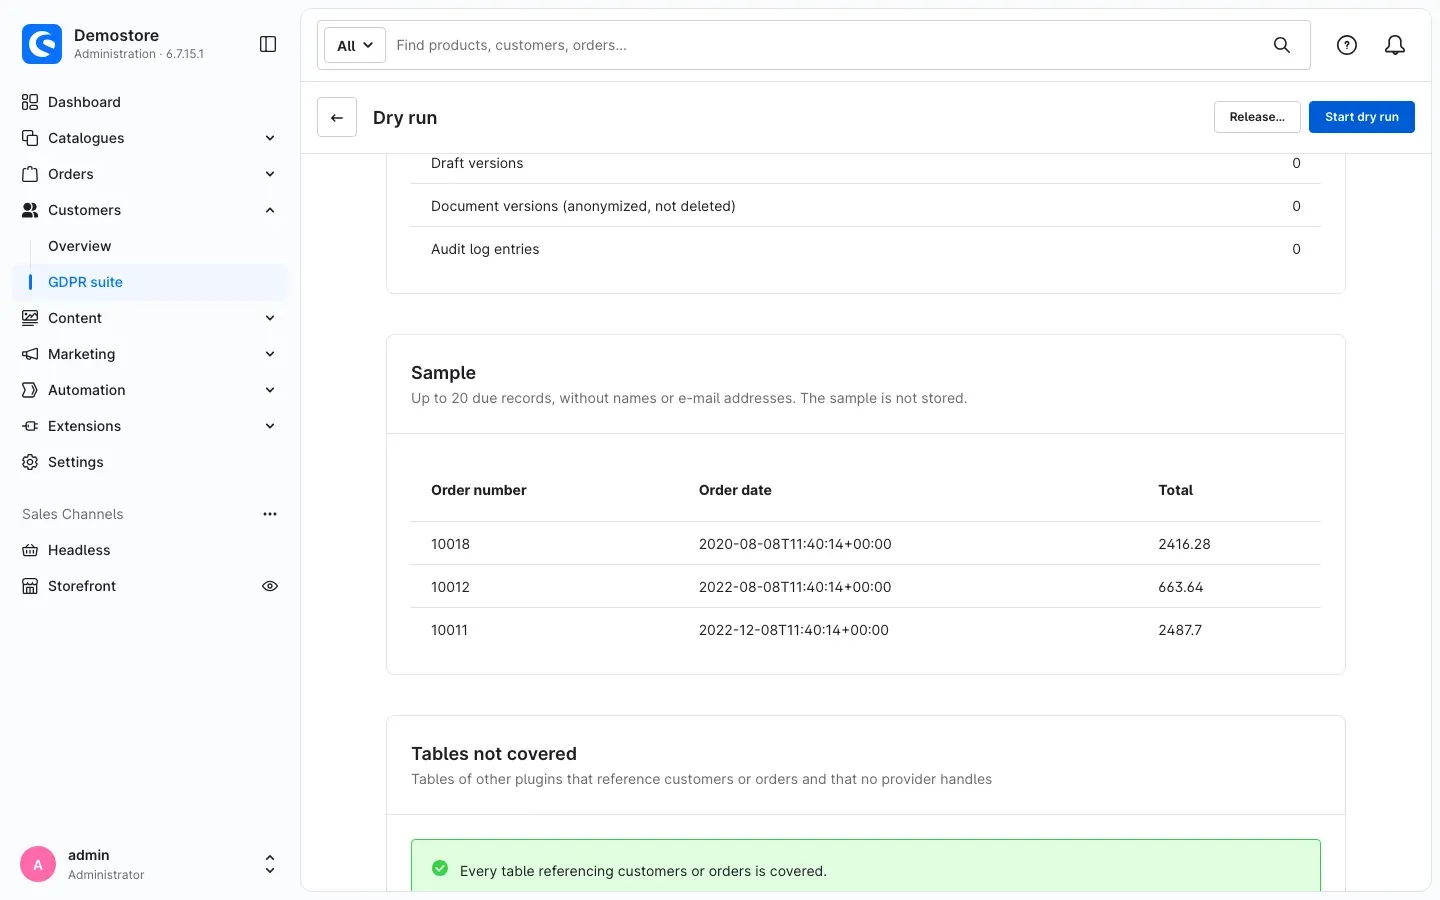Click the admin avatar circle
Image resolution: width=1440 pixels, height=900 pixels.
click(x=38, y=864)
